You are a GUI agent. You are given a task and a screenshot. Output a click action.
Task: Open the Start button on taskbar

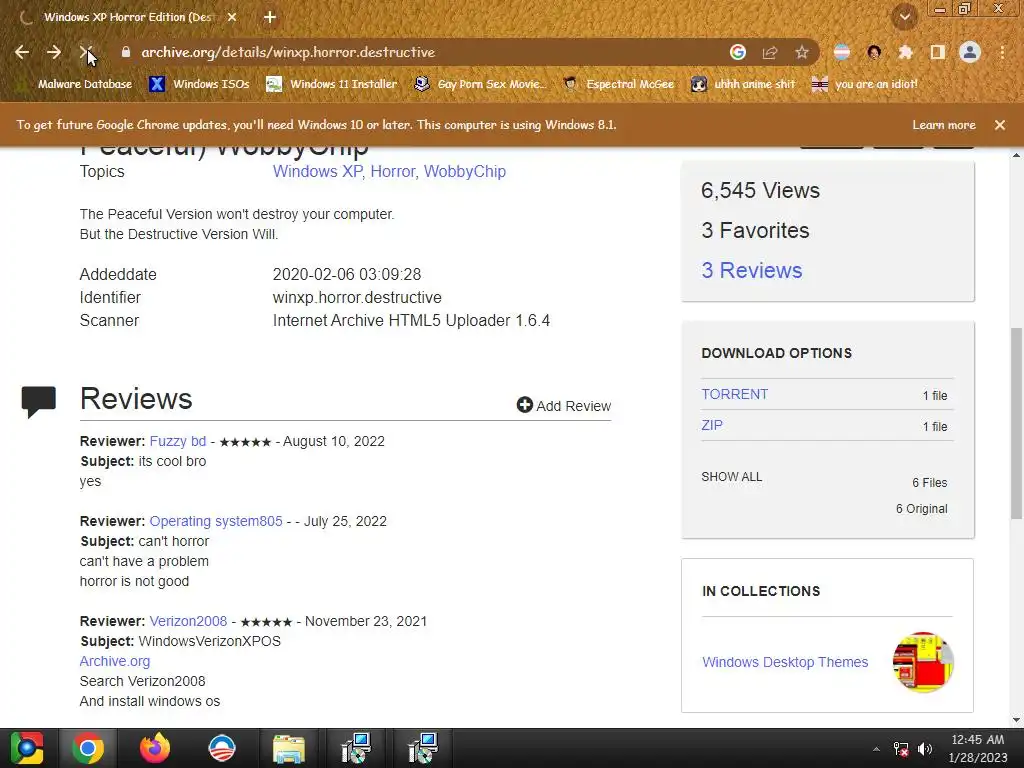pos(26,748)
